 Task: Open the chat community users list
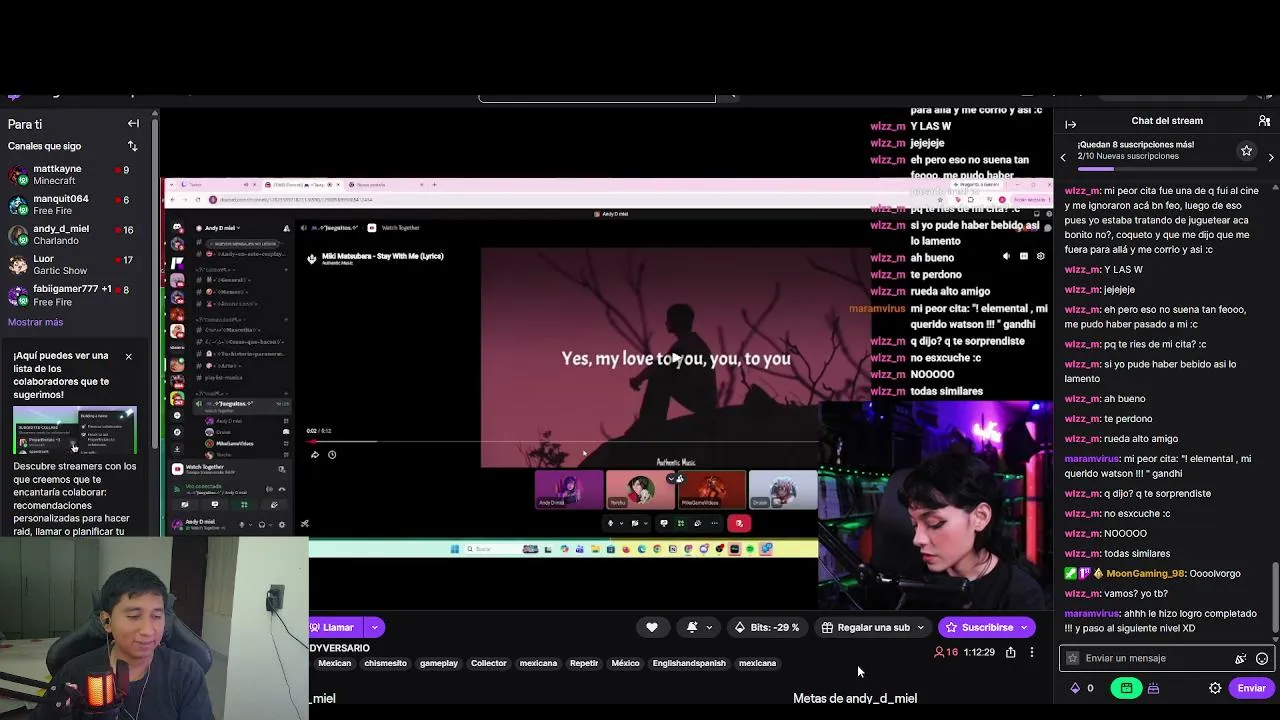[x=1264, y=121]
